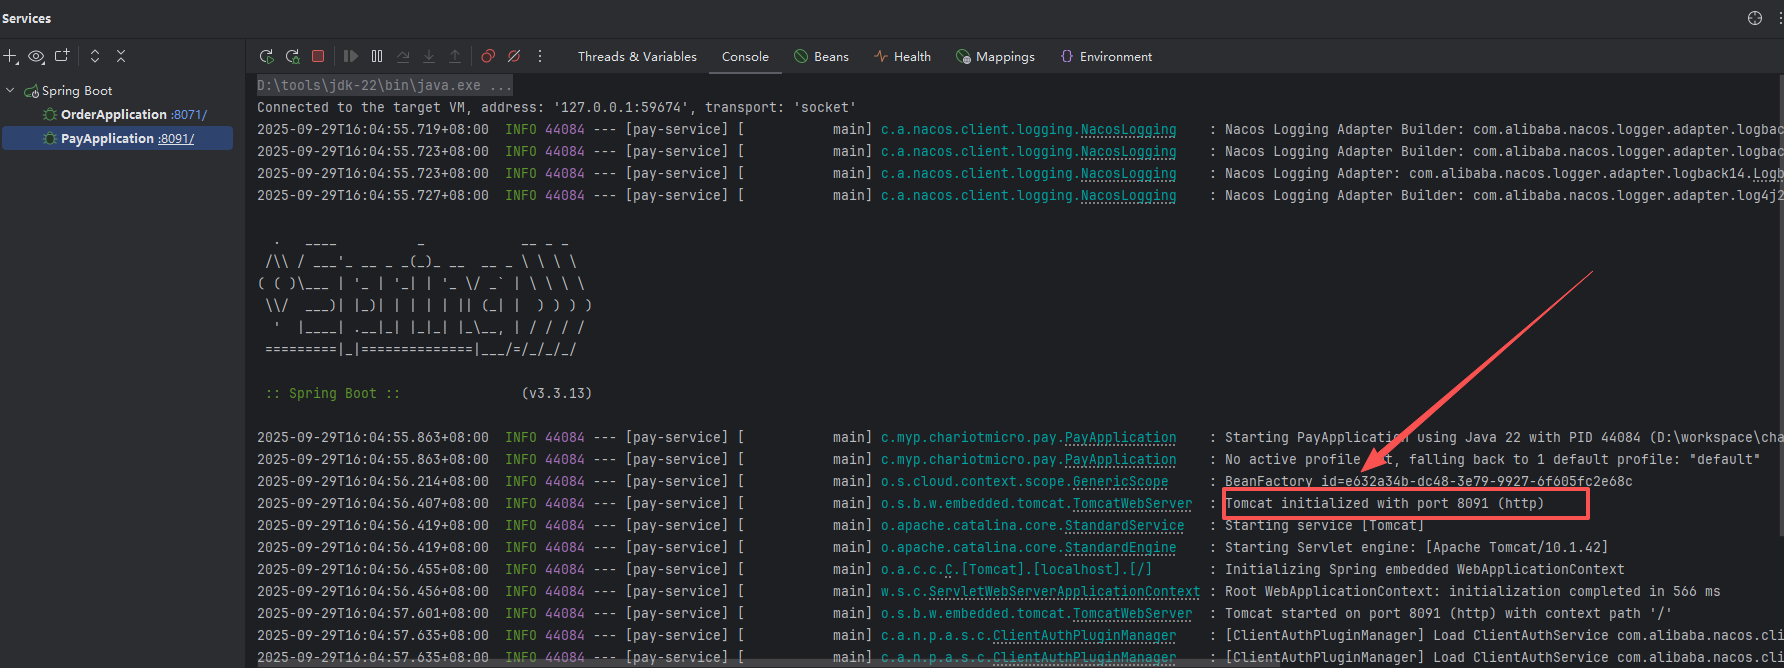Image resolution: width=1784 pixels, height=668 pixels.
Task: Open the Environment tab
Action: pos(1106,57)
